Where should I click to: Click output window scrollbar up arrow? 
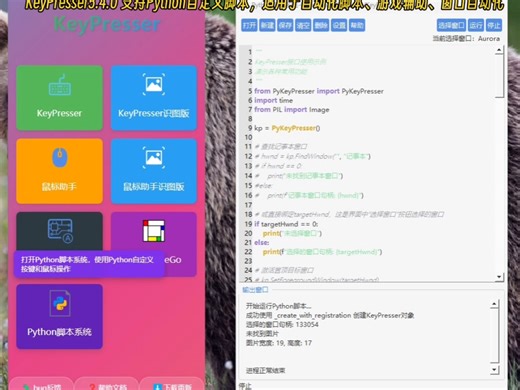coord(495,304)
